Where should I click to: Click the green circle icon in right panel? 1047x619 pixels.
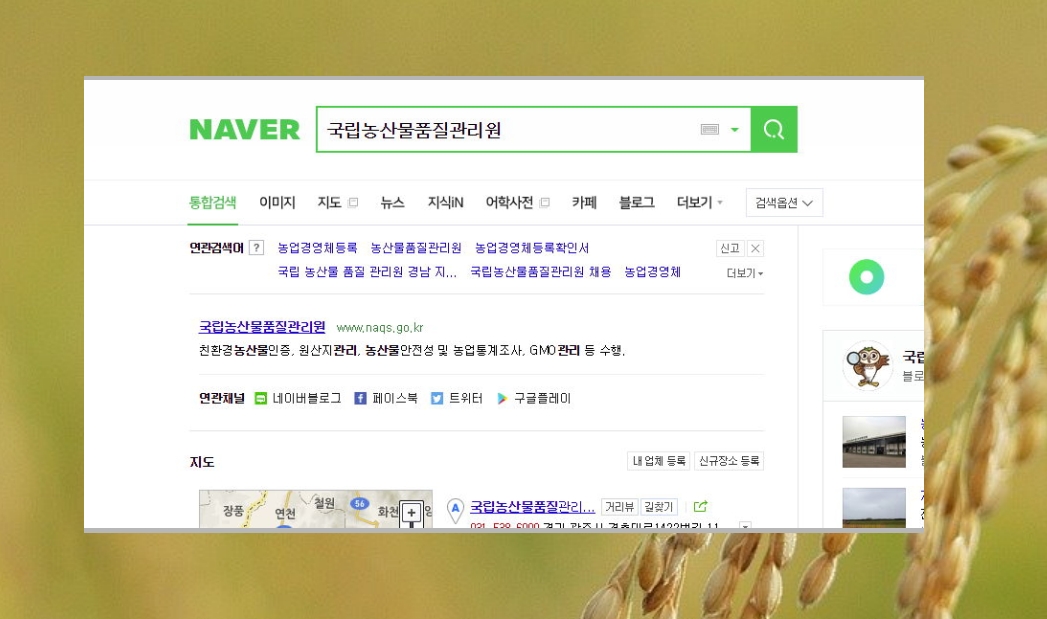click(867, 277)
